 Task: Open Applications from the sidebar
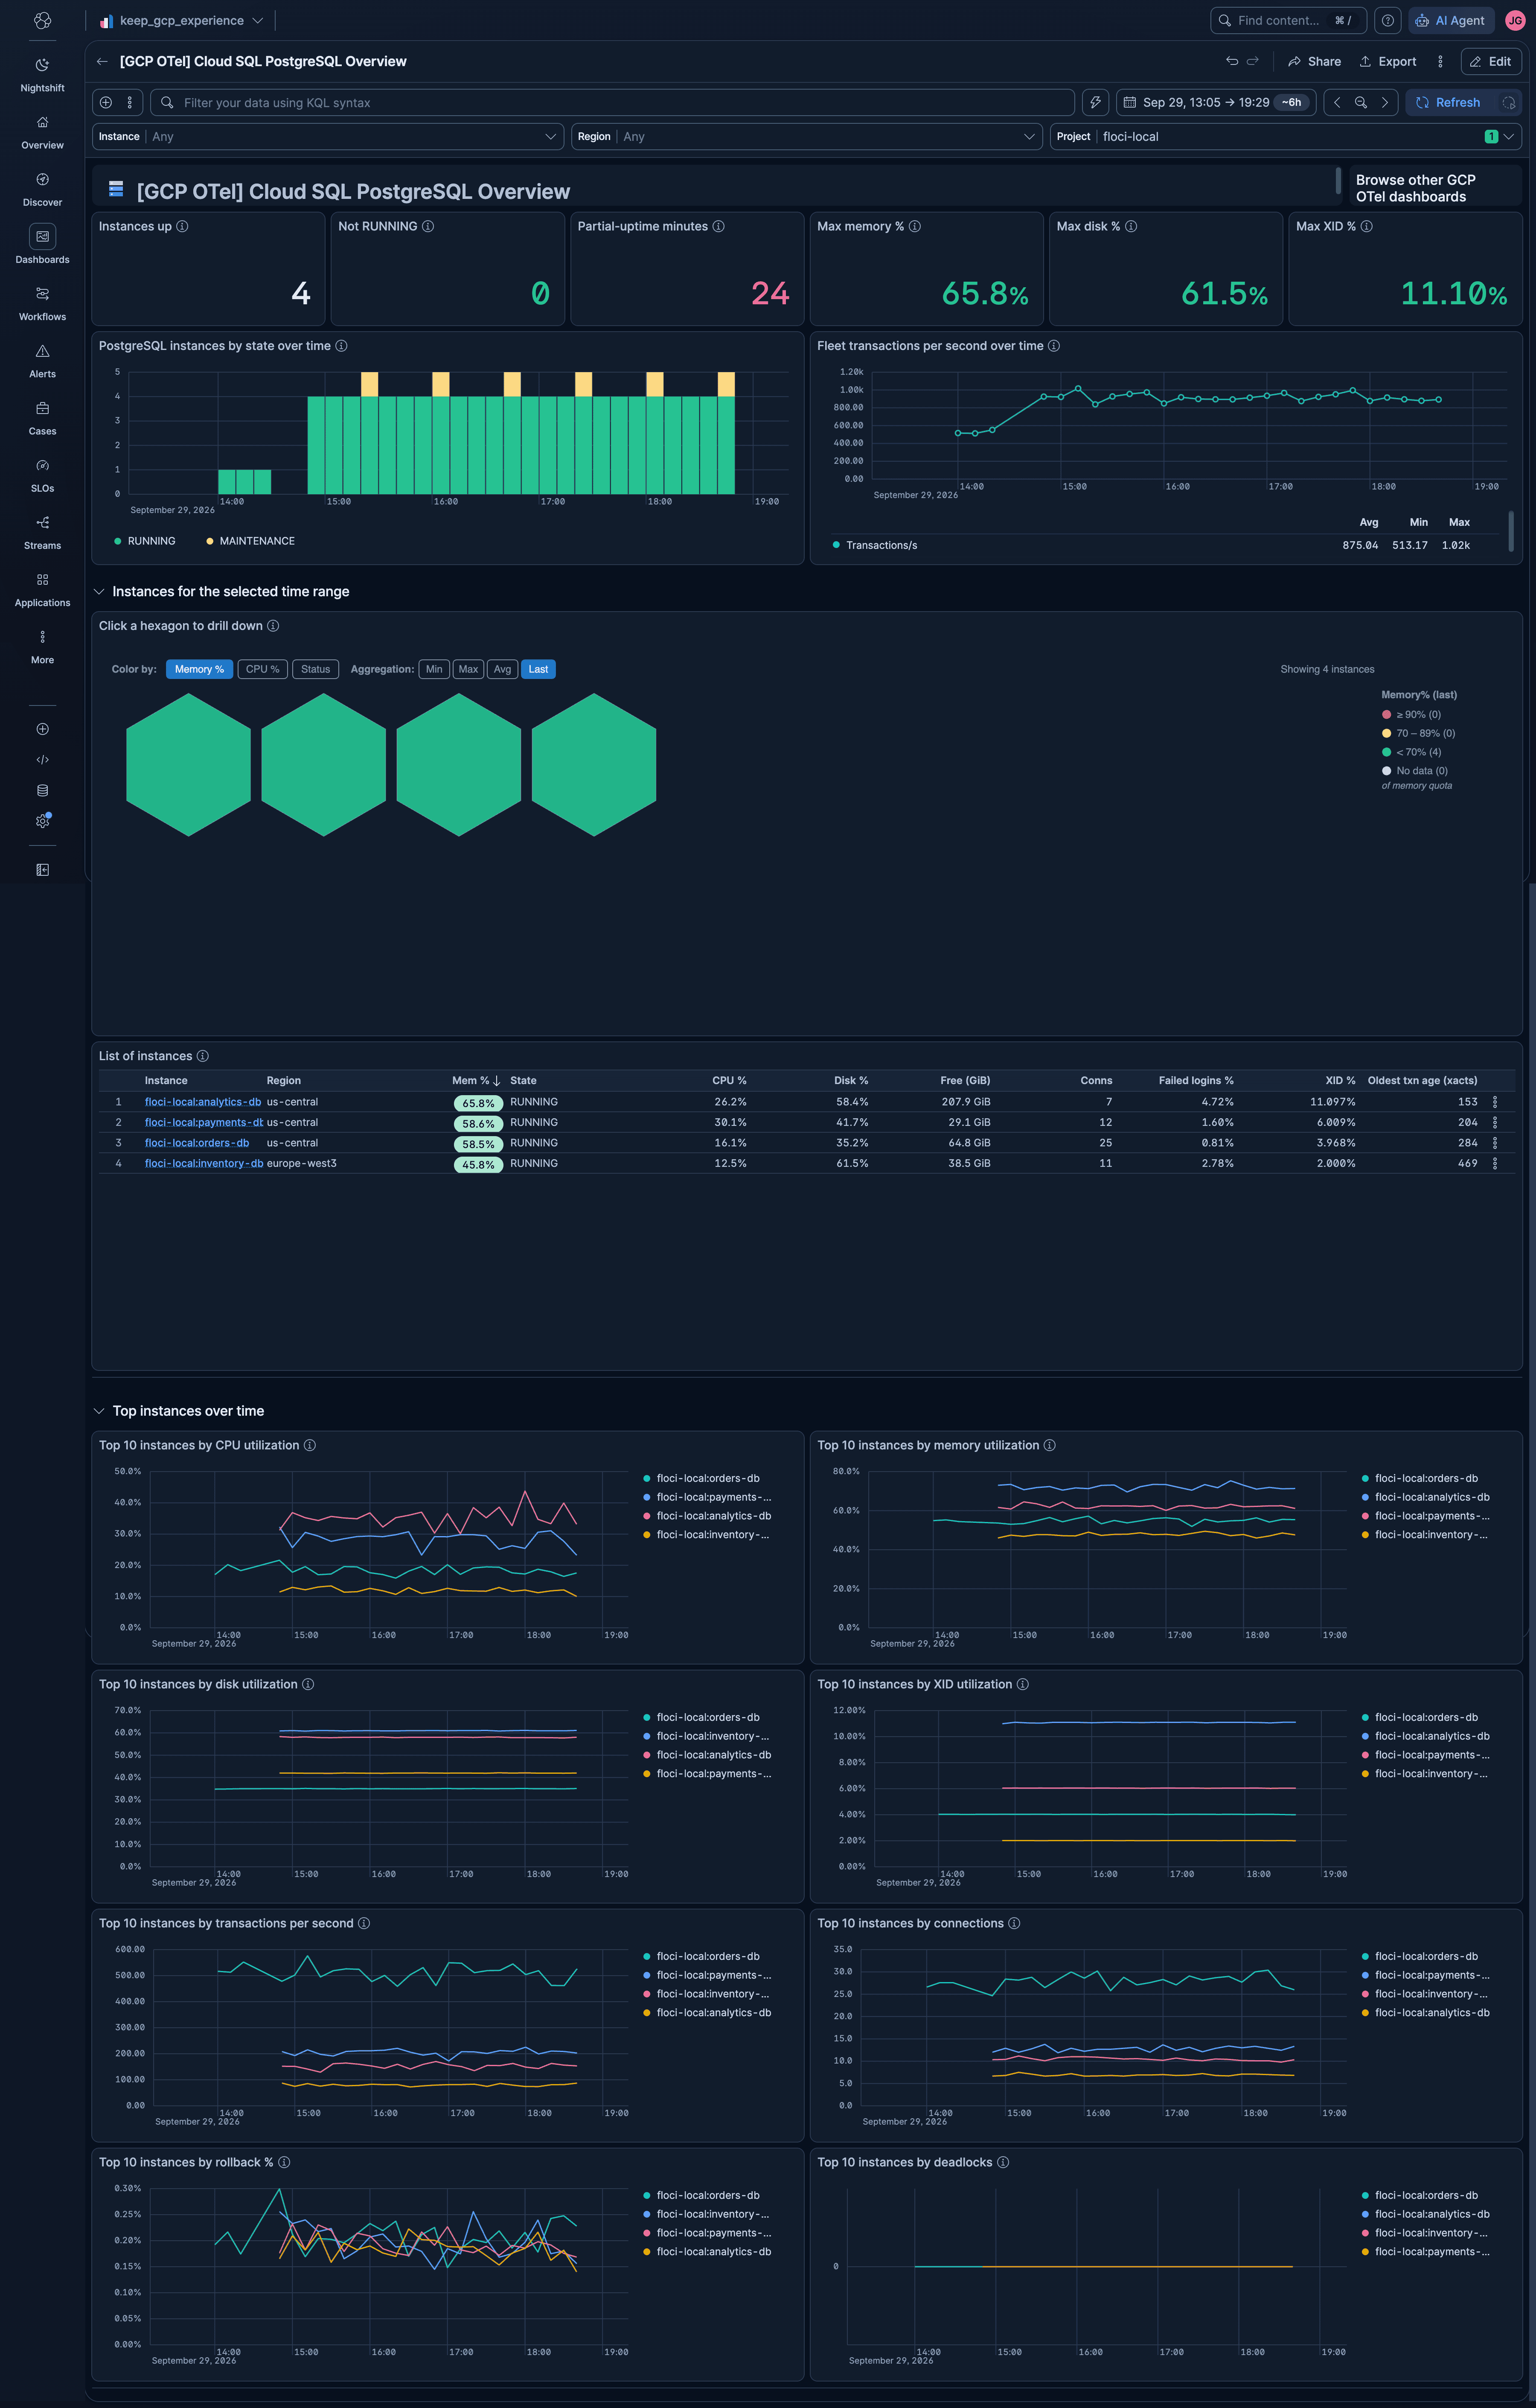(42, 589)
